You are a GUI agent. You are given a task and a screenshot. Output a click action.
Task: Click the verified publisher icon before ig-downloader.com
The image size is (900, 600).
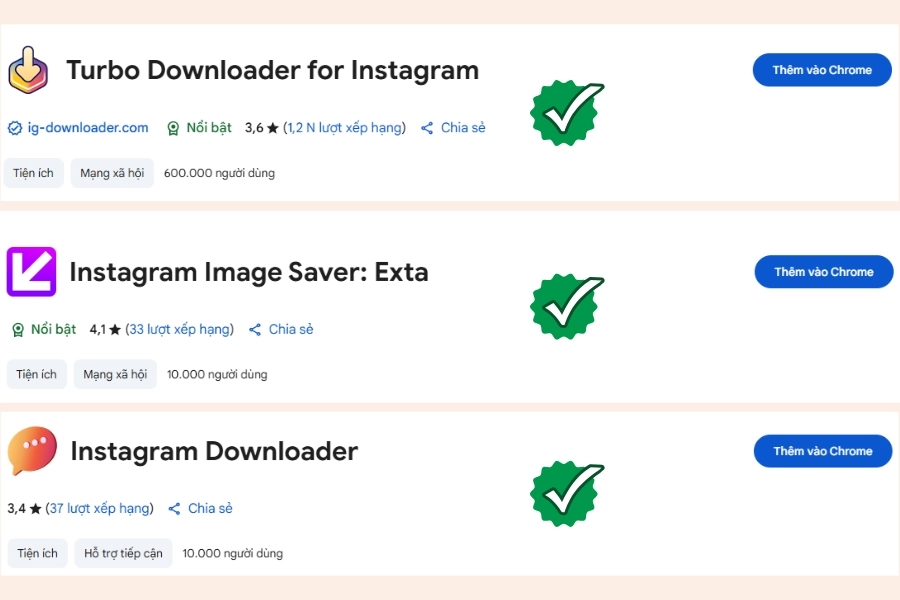click(15, 128)
